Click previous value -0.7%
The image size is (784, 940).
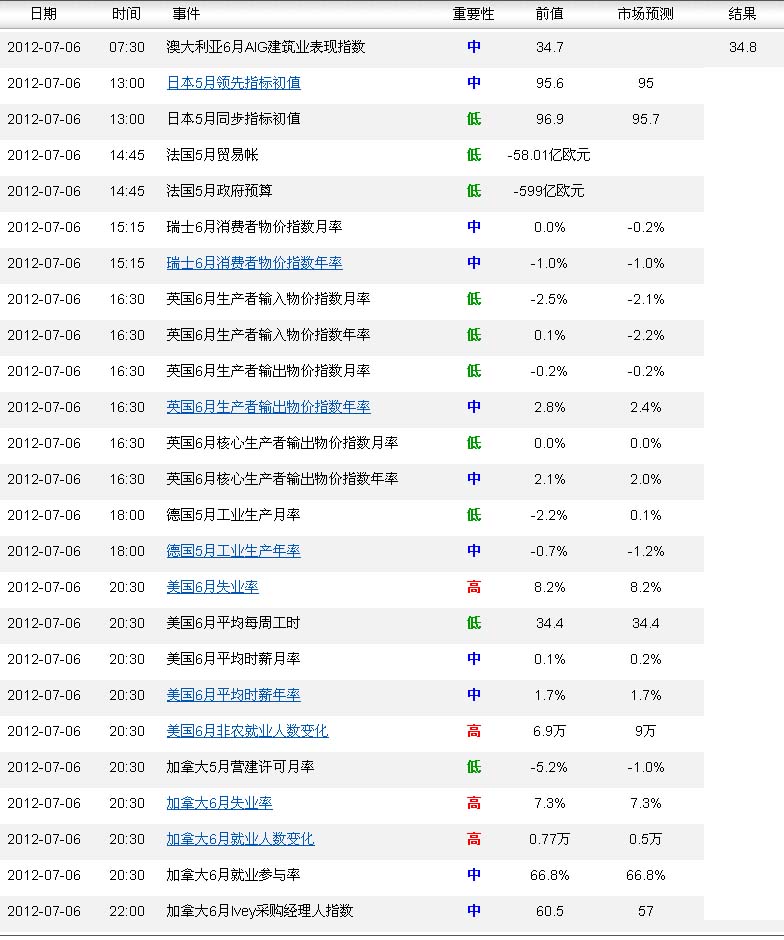click(549, 551)
